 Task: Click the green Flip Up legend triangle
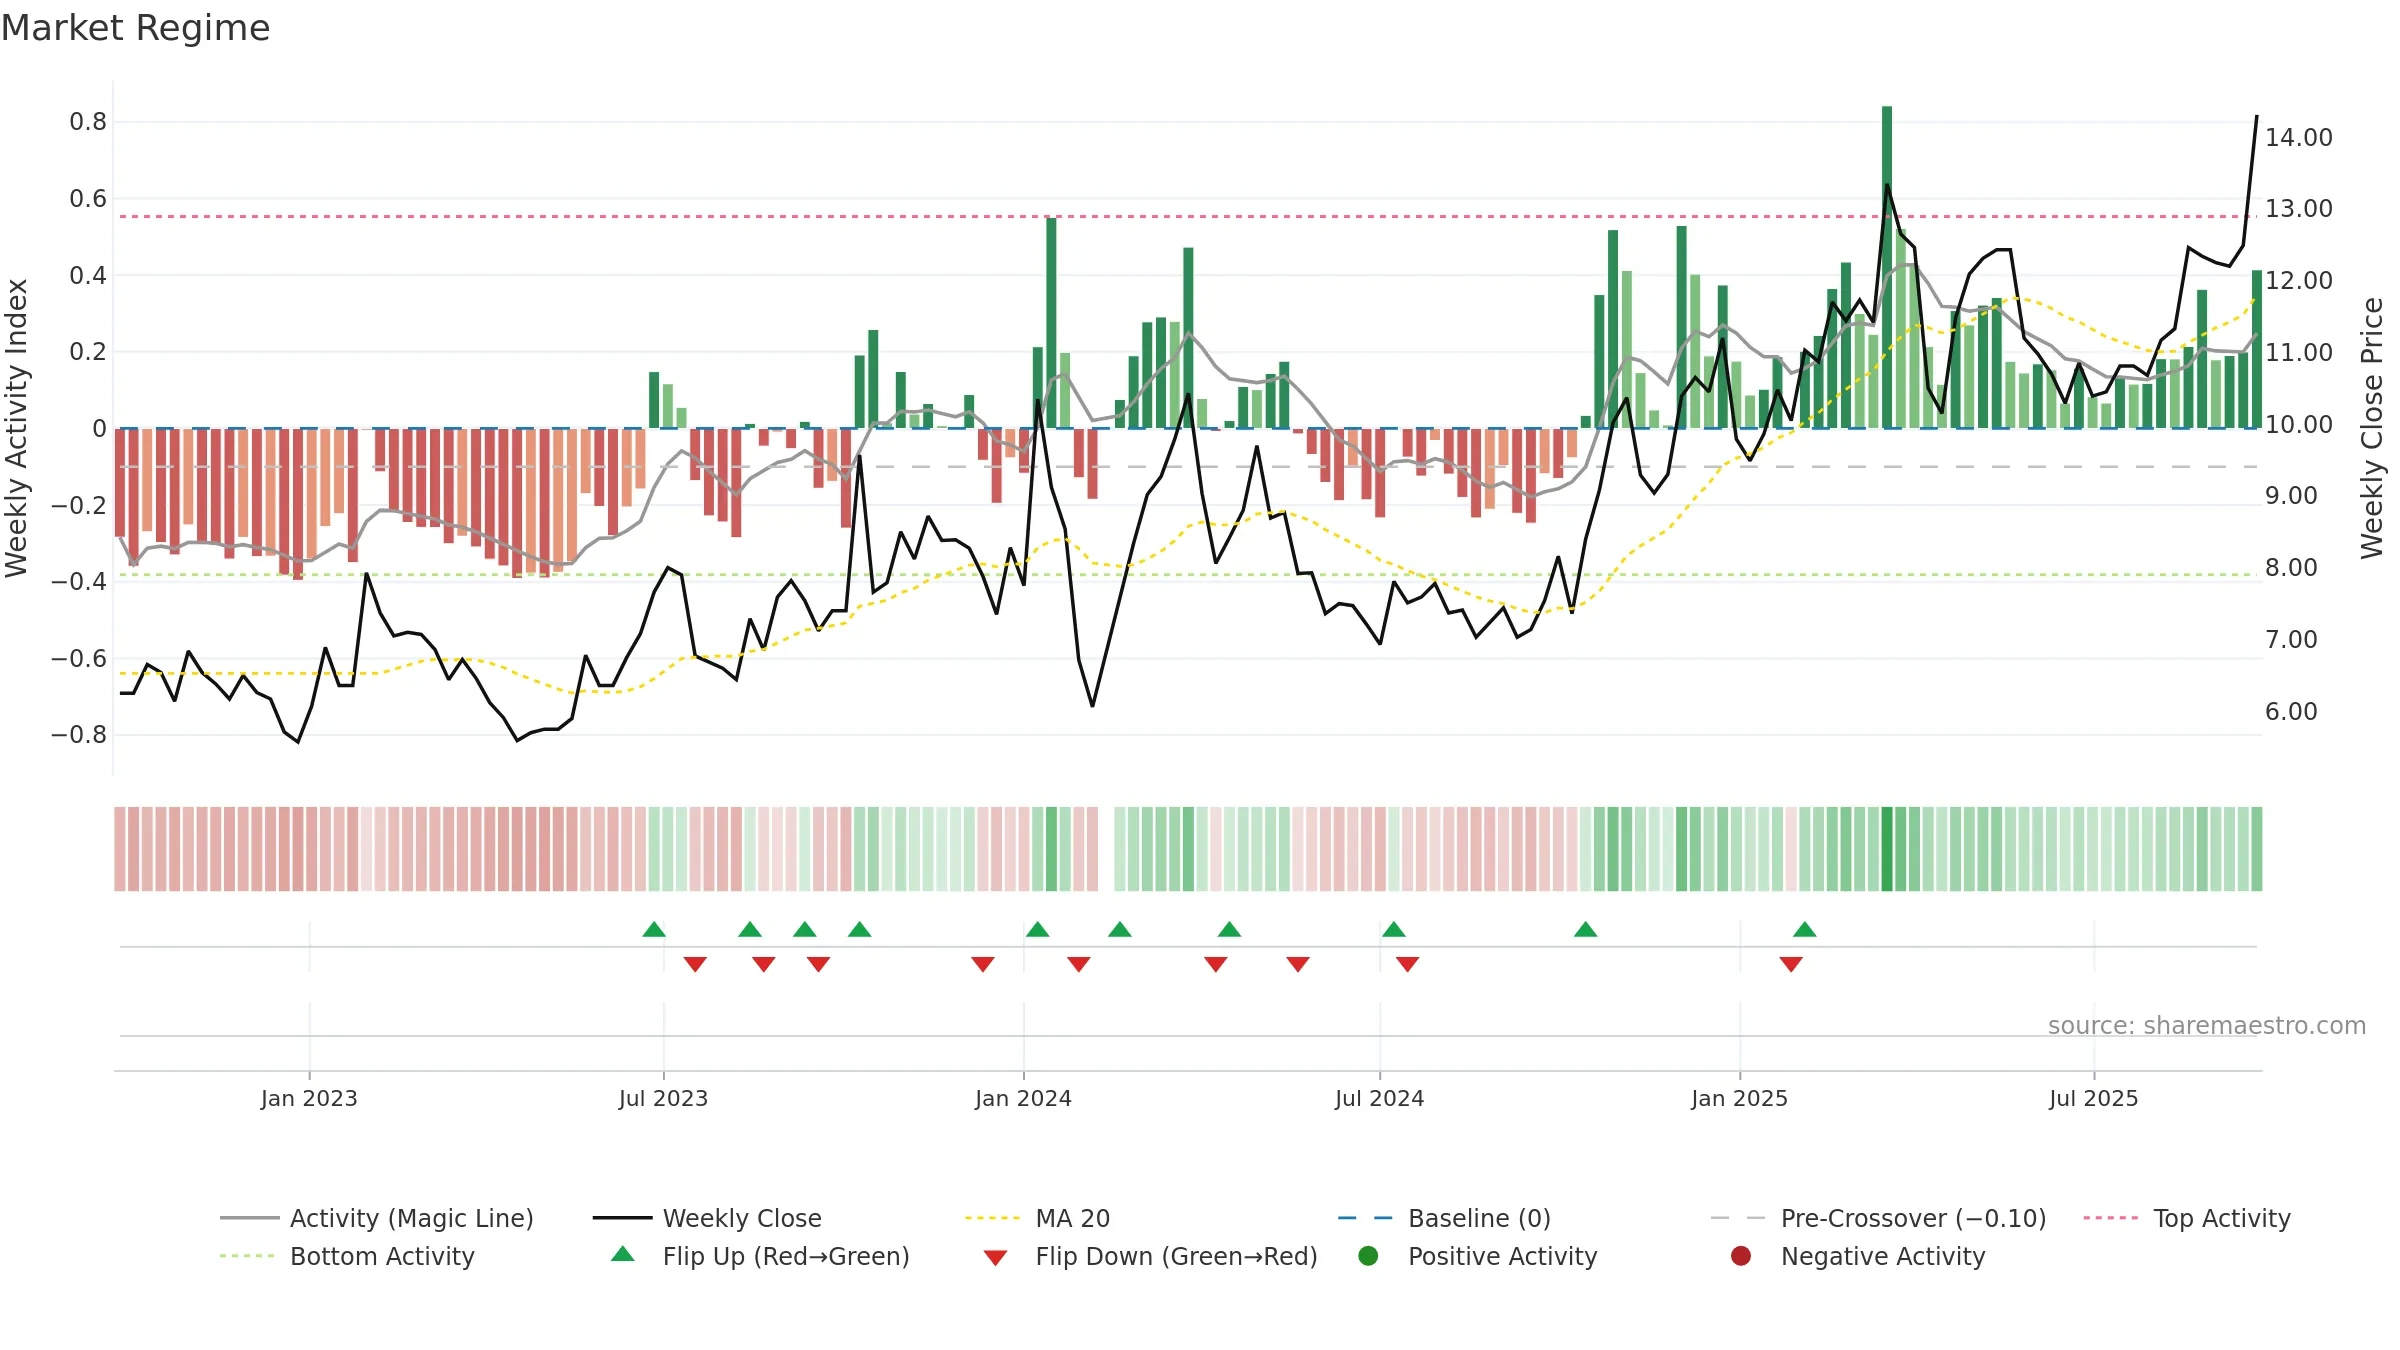point(623,1254)
